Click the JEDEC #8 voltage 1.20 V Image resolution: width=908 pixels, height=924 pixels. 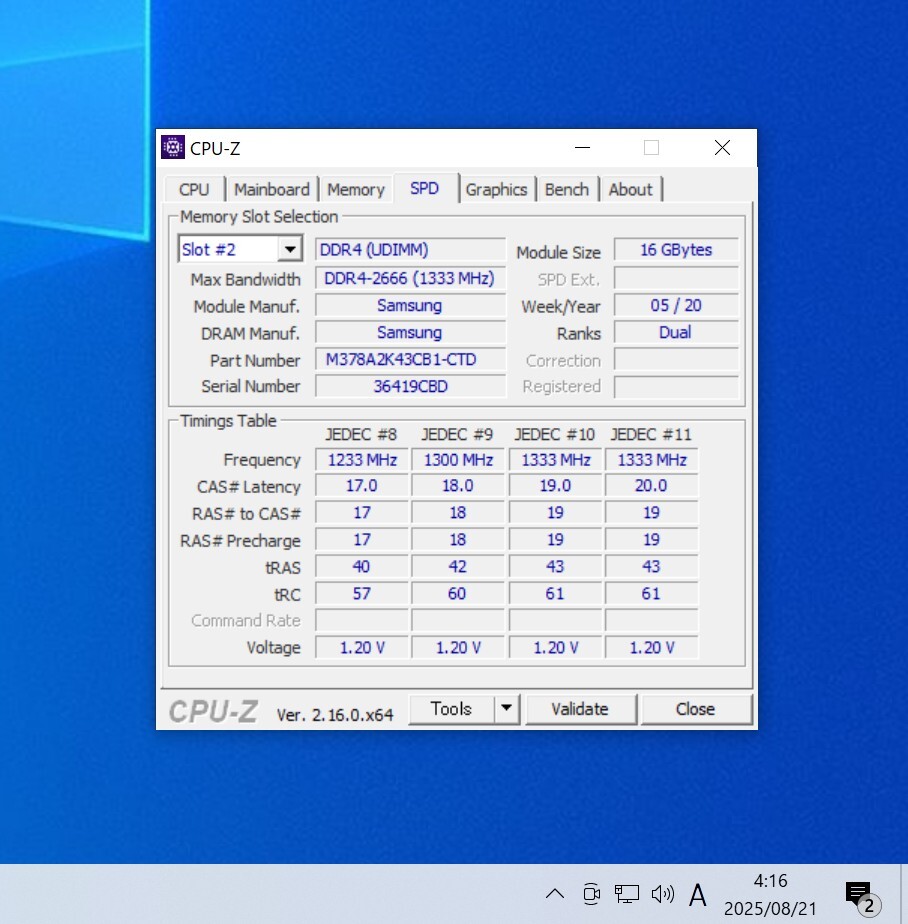pyautogui.click(x=362, y=648)
